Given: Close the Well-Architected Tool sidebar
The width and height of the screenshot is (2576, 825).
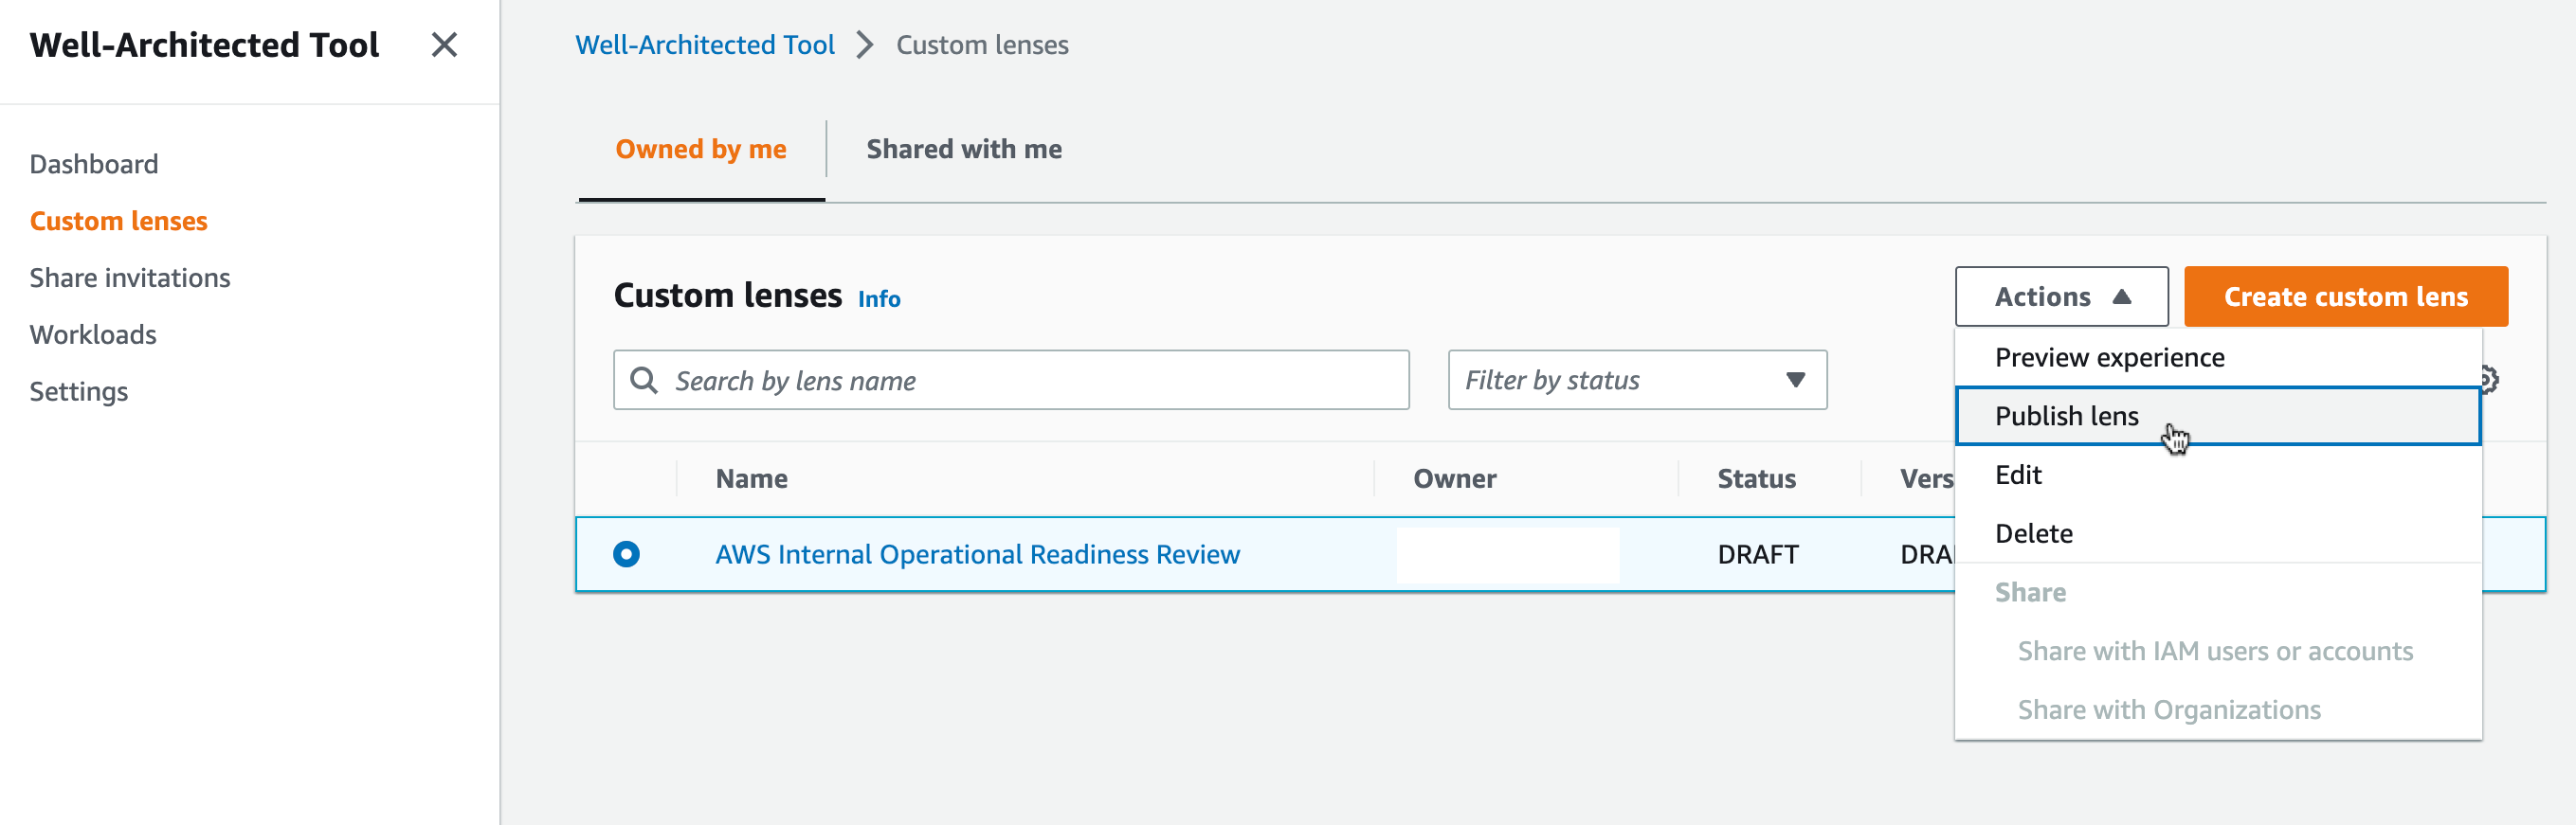Looking at the screenshot, I should (x=444, y=45).
